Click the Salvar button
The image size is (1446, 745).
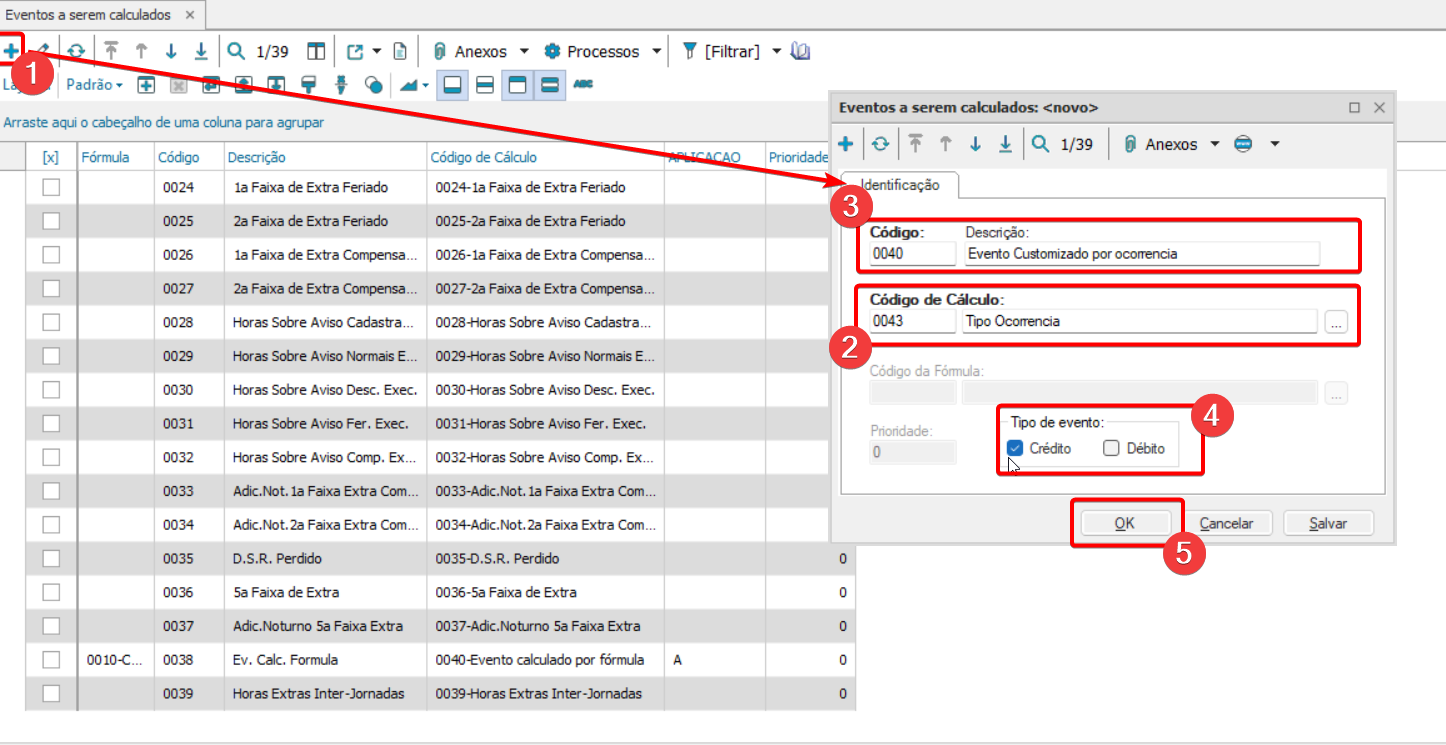point(1328,523)
